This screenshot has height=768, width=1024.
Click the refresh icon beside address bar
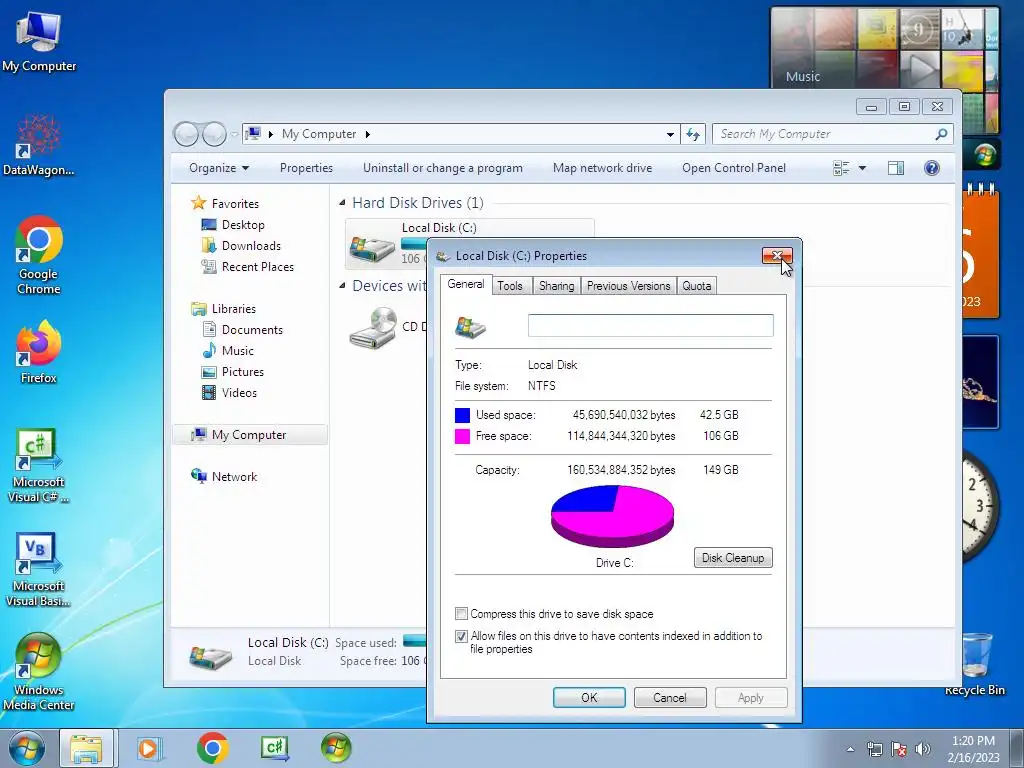coord(693,134)
